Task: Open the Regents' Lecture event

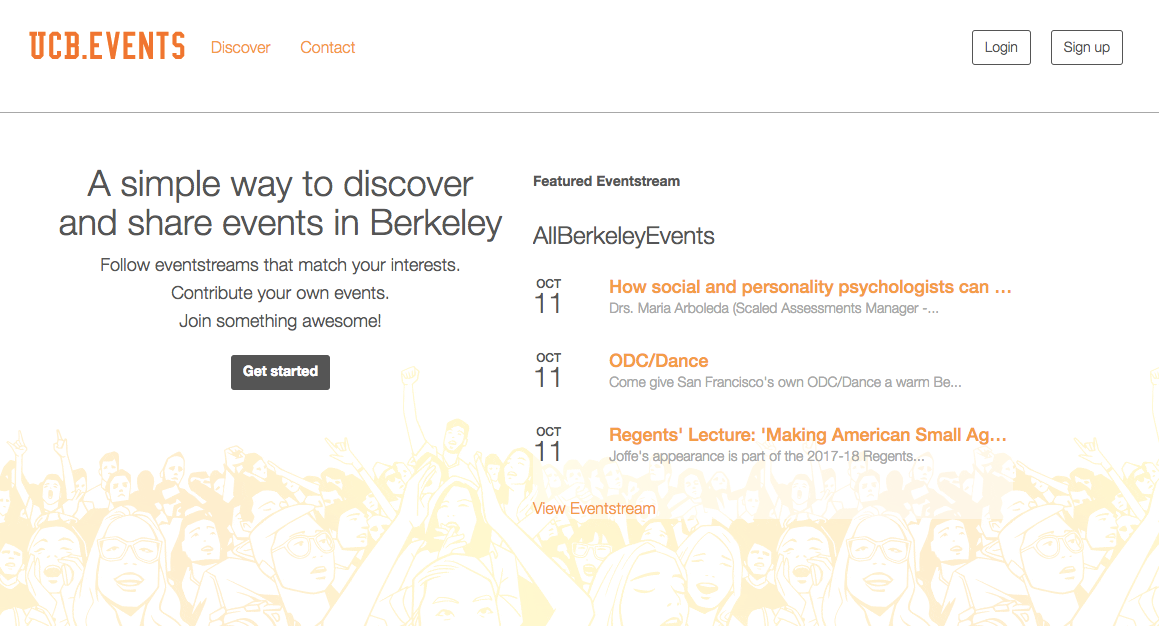Action: [x=808, y=435]
